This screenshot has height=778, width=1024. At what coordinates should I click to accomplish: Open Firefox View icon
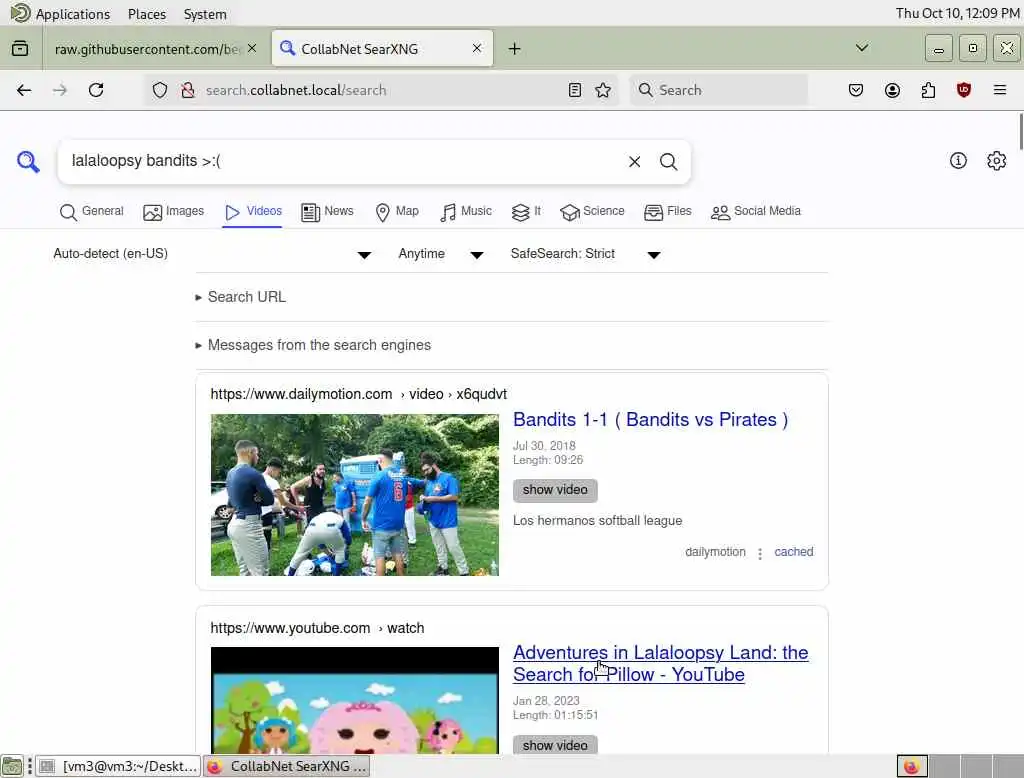click(x=20, y=49)
